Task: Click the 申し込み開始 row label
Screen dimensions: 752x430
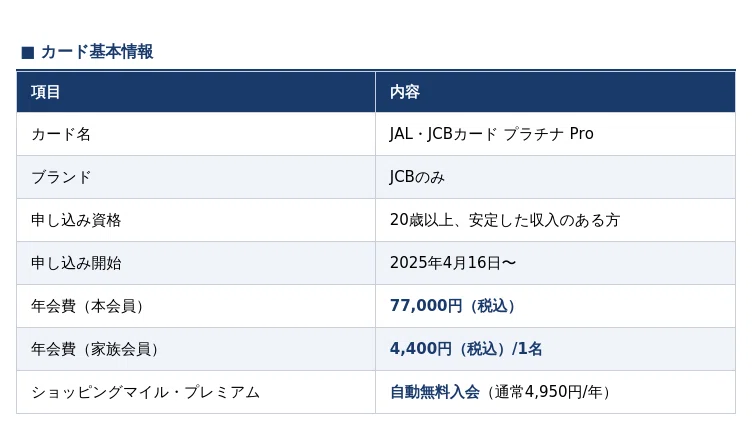Action: (76, 263)
